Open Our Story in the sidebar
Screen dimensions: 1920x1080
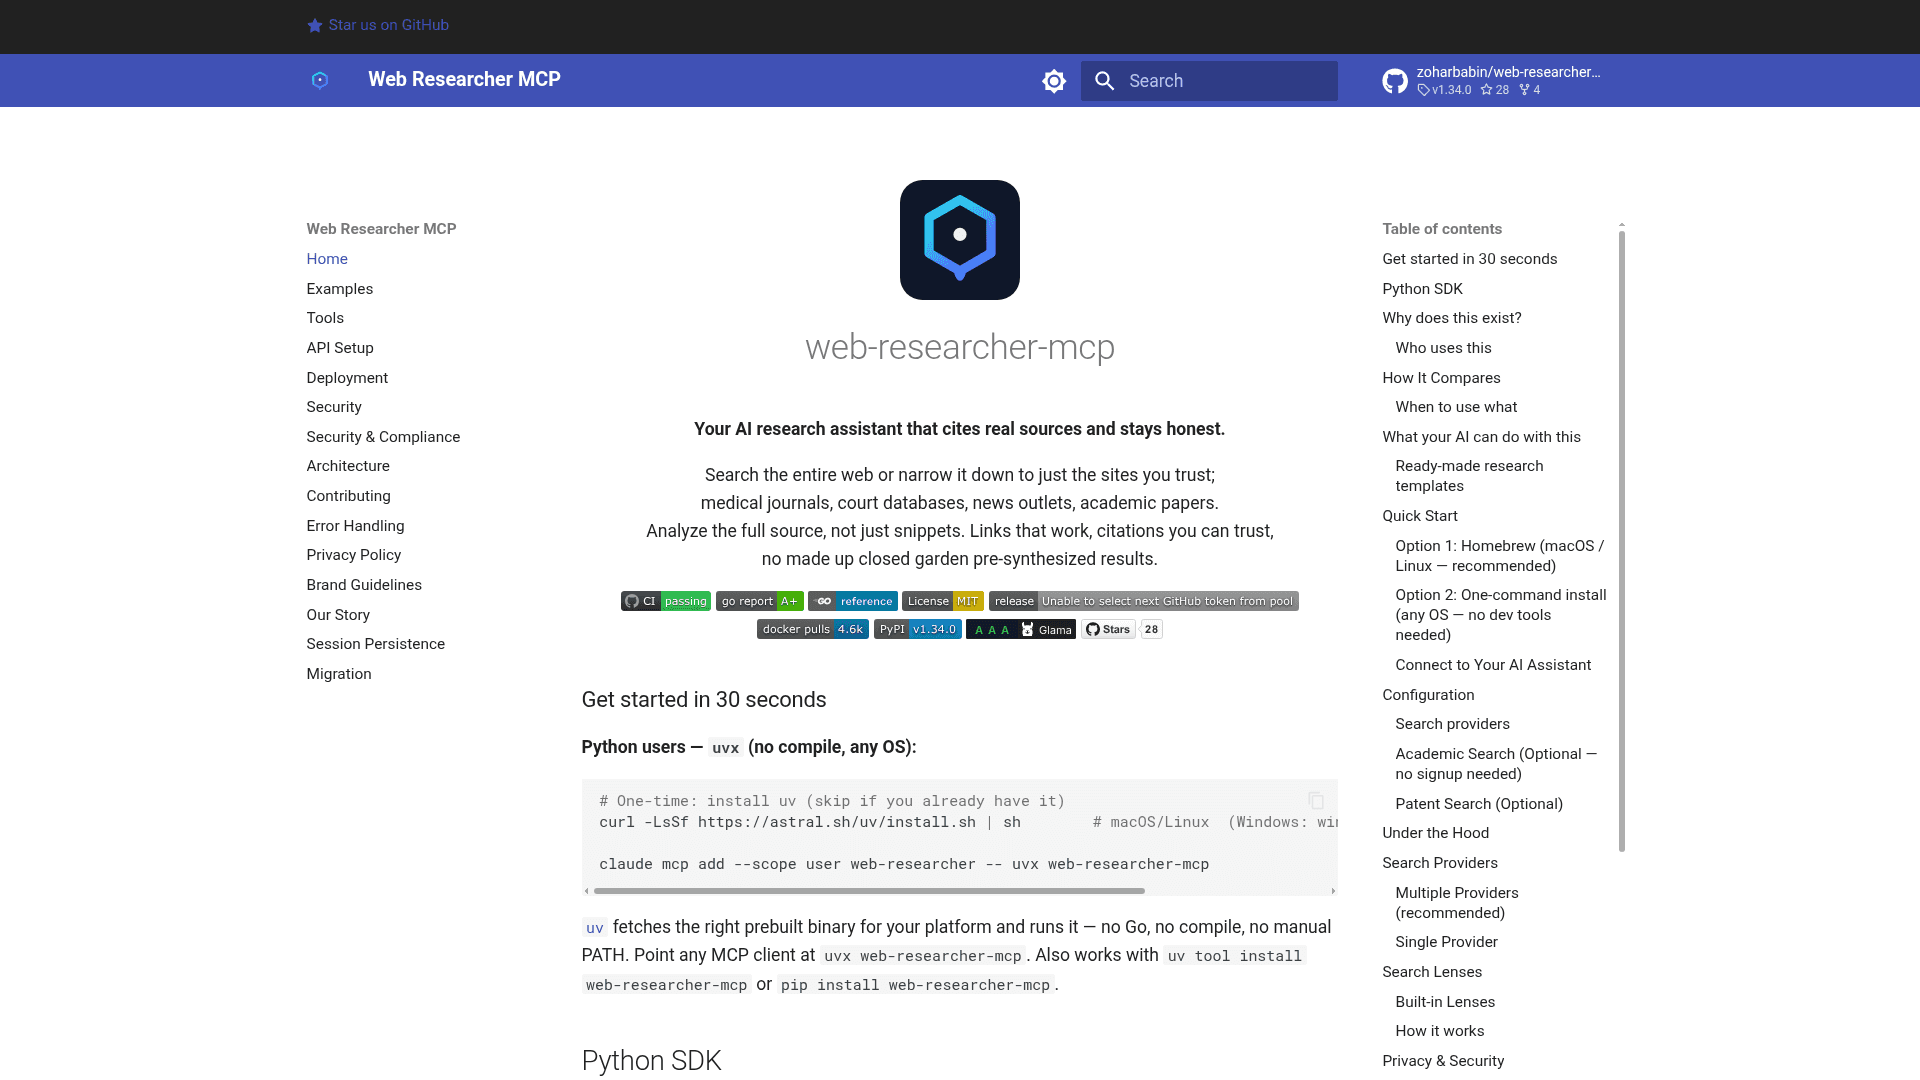pyautogui.click(x=338, y=615)
